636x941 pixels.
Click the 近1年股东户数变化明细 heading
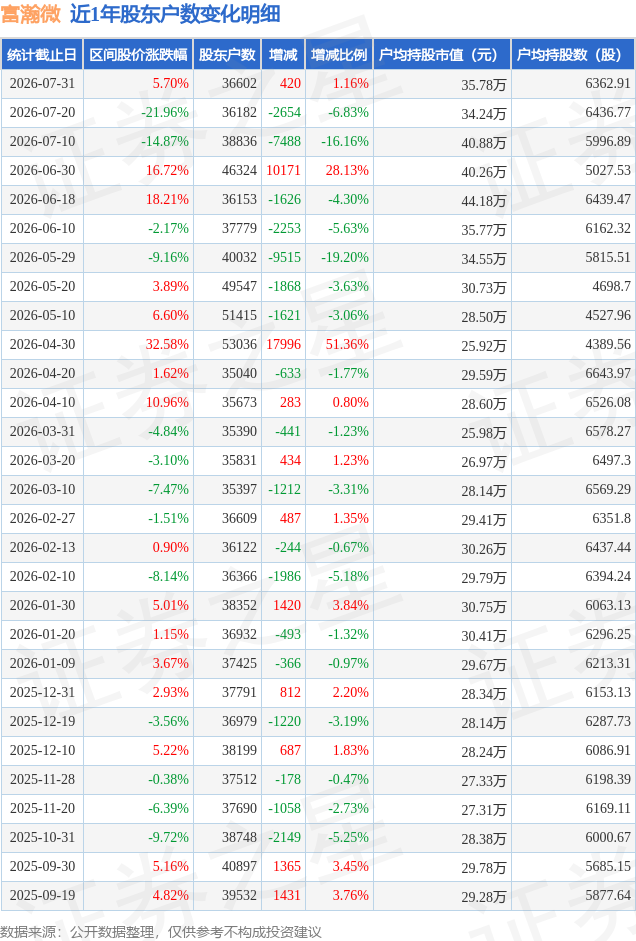pos(175,14)
